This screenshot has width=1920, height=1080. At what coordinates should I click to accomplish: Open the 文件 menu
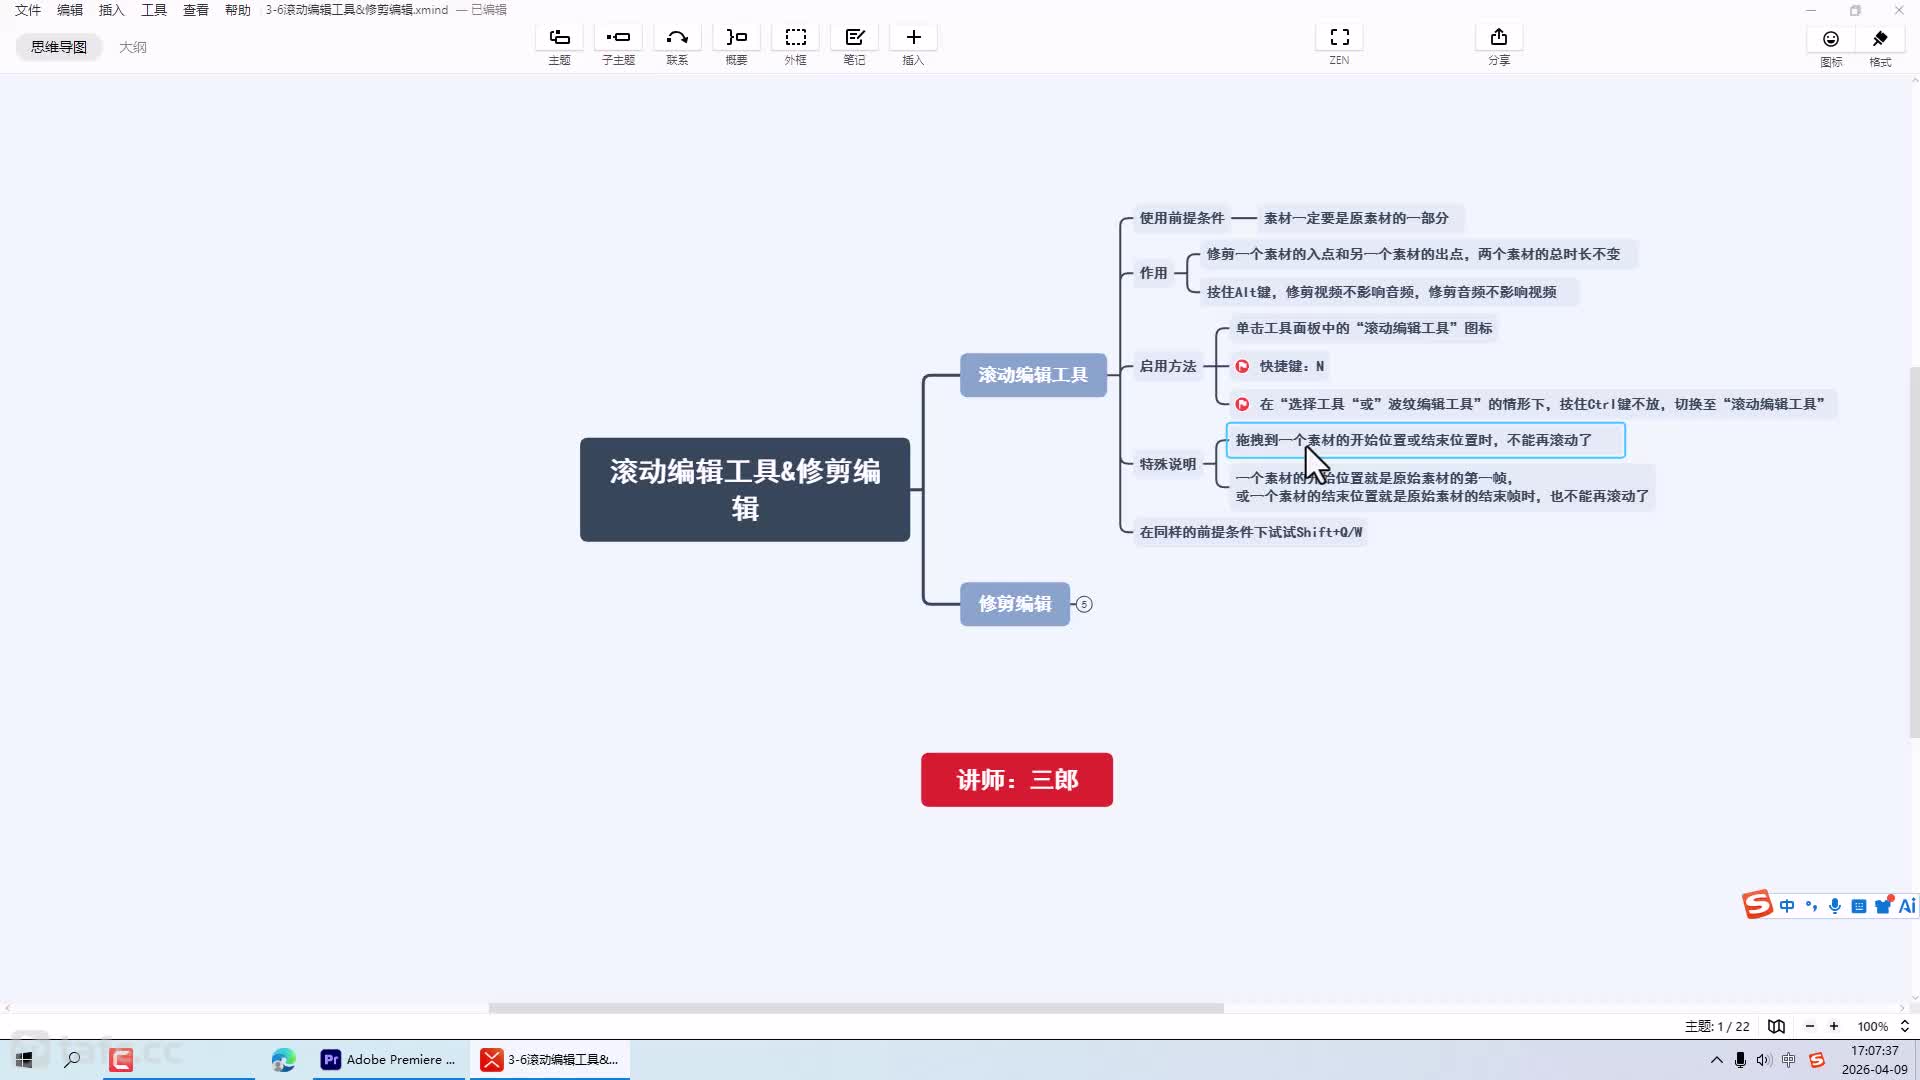click(x=28, y=10)
